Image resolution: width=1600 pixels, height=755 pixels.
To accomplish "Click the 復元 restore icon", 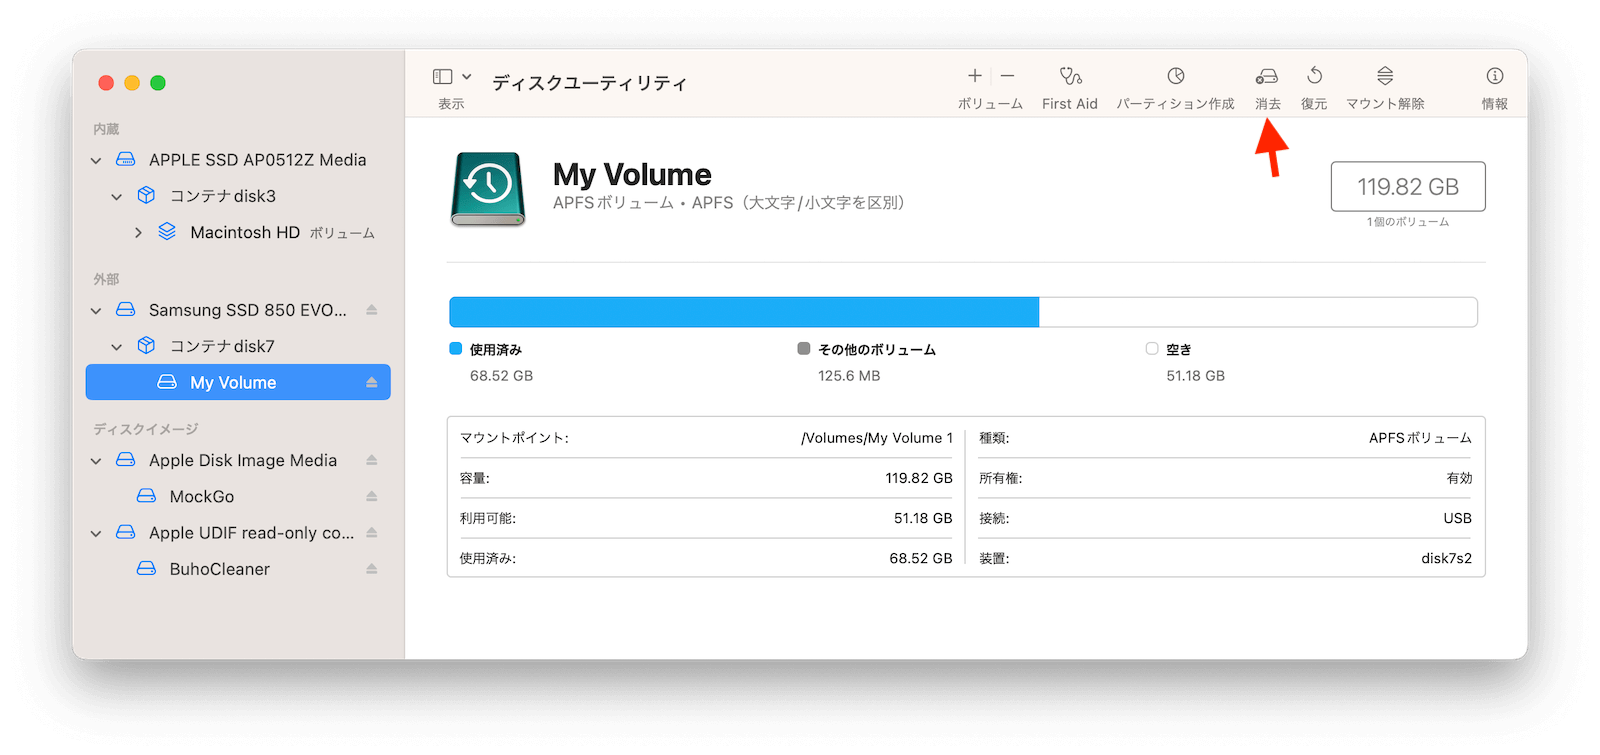I will [1314, 76].
